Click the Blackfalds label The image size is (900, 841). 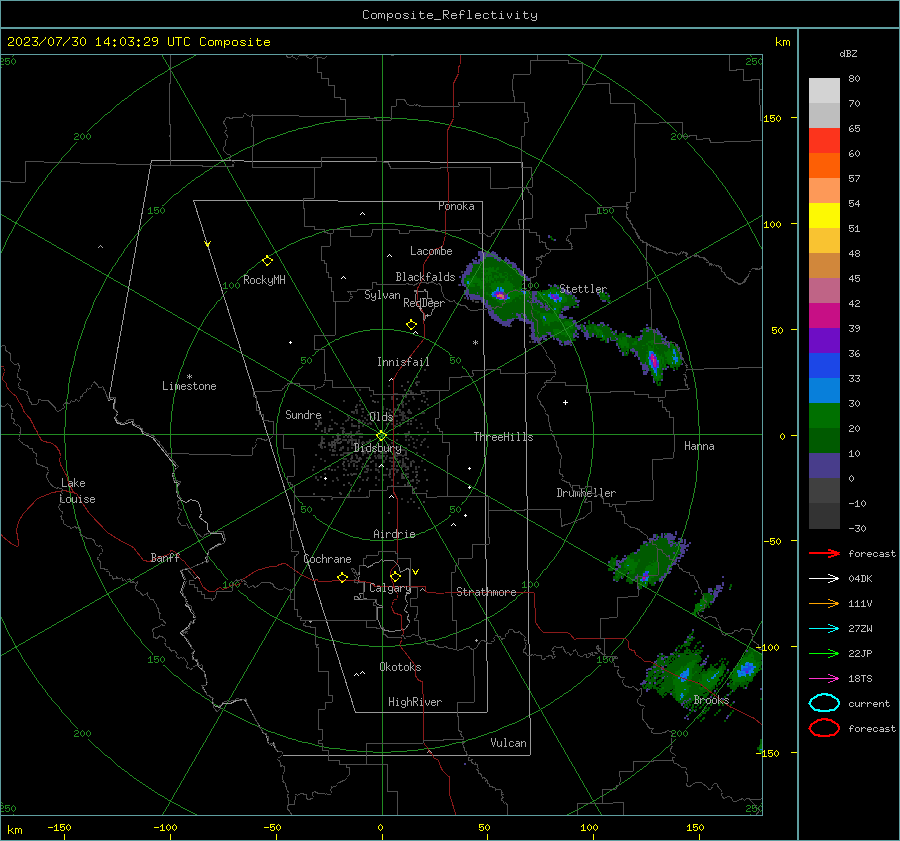pos(425,277)
